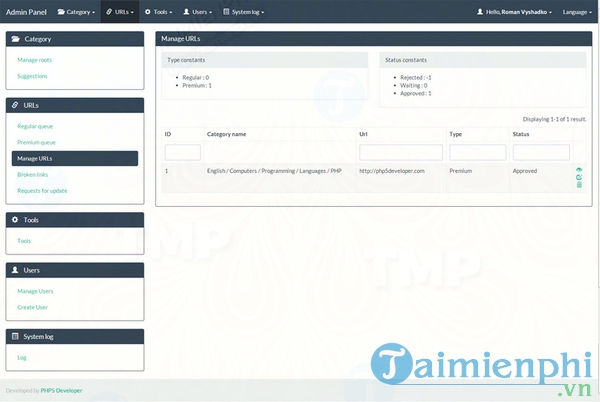
Task: Open Log link in System log panel
Action: click(22, 358)
